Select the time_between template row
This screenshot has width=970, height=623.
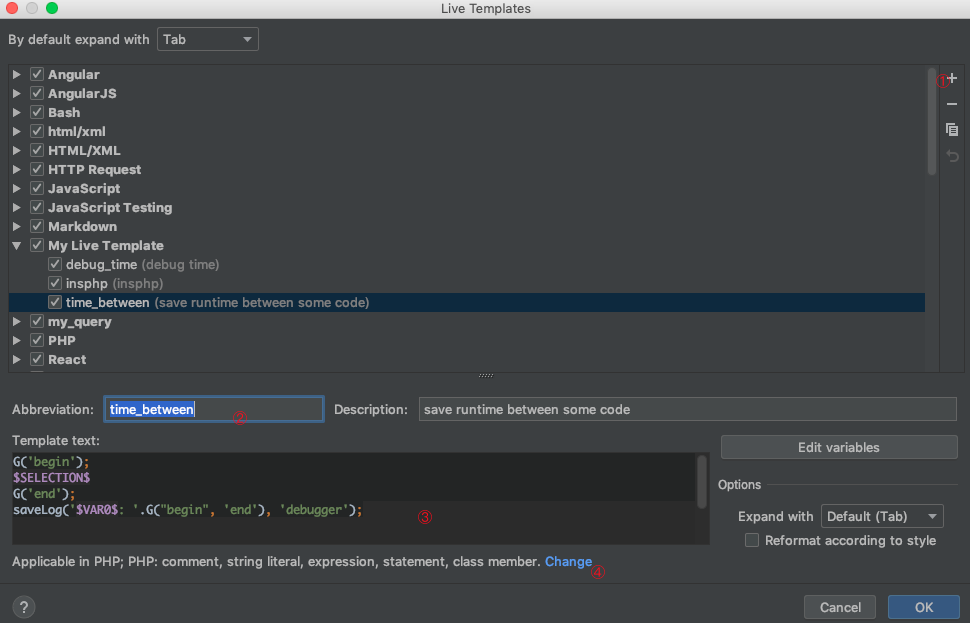click(217, 303)
